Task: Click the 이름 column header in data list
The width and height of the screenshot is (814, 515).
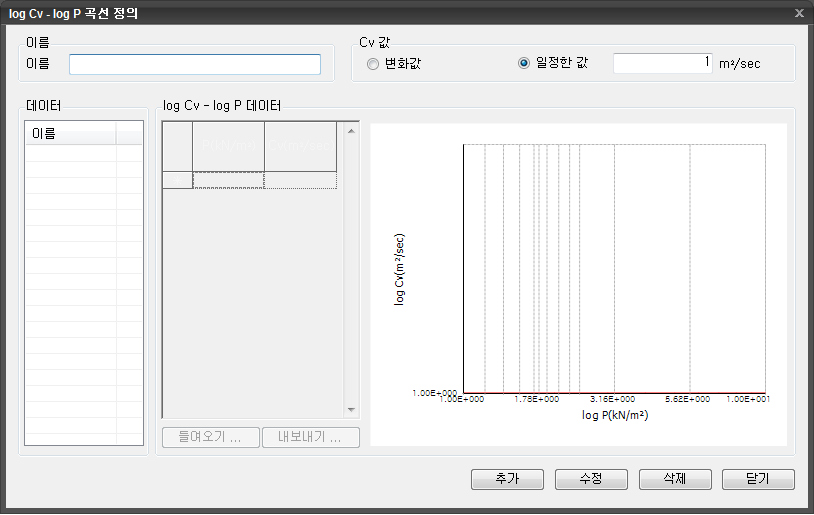Action: [x=70, y=134]
